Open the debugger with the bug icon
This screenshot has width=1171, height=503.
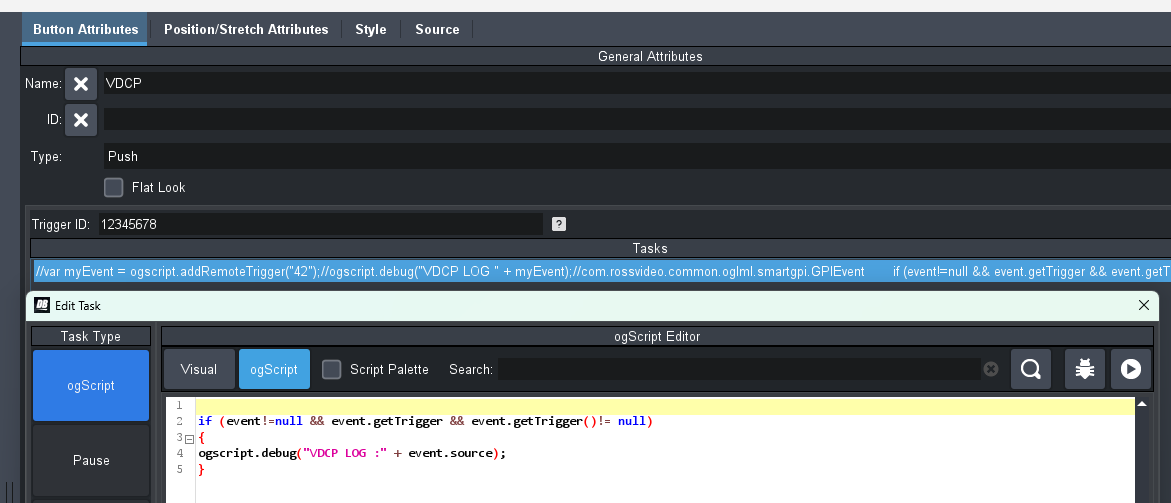pos(1084,369)
